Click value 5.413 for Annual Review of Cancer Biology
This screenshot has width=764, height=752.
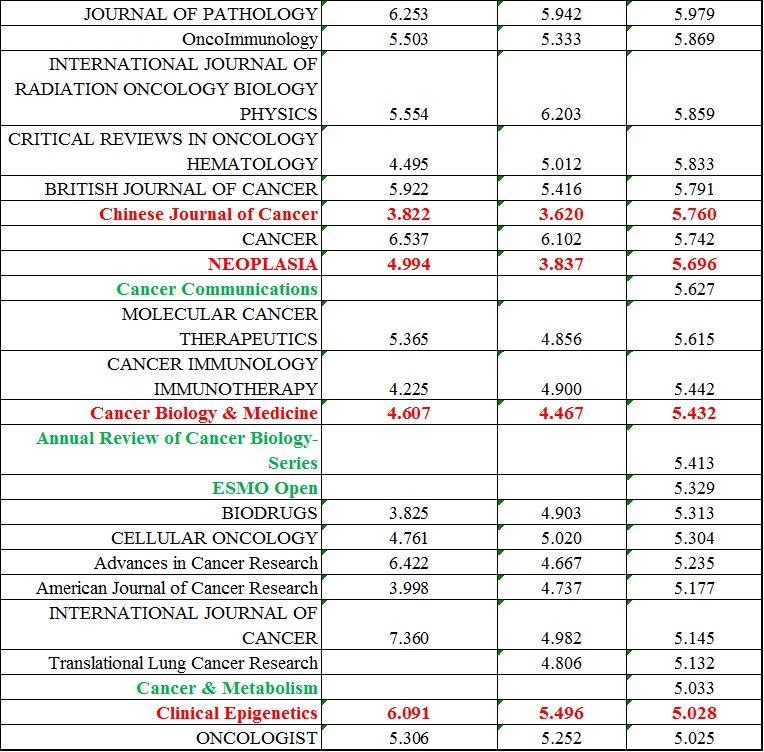coord(694,463)
